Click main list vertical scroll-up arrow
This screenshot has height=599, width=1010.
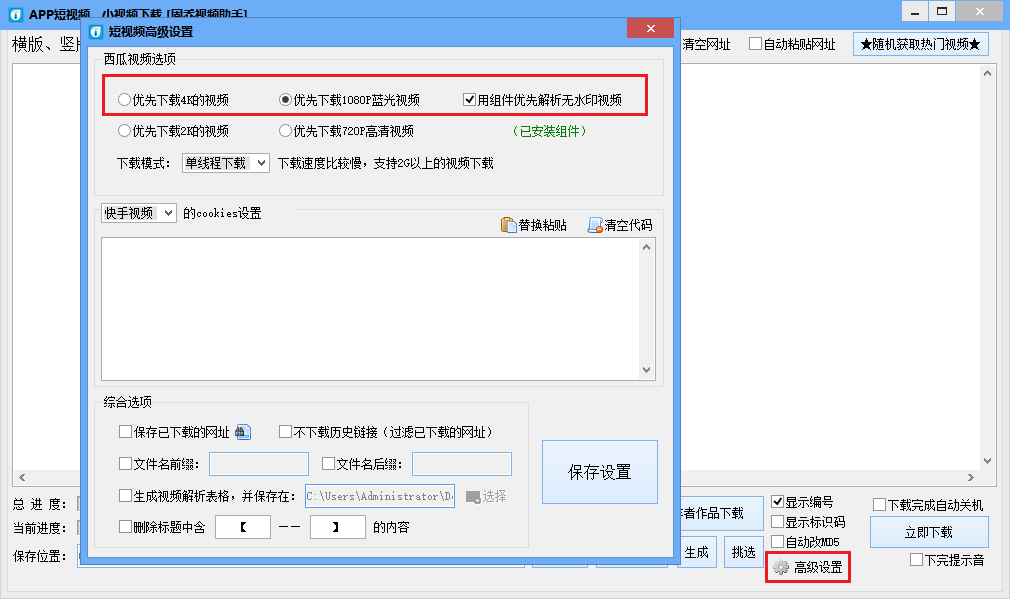(987, 73)
